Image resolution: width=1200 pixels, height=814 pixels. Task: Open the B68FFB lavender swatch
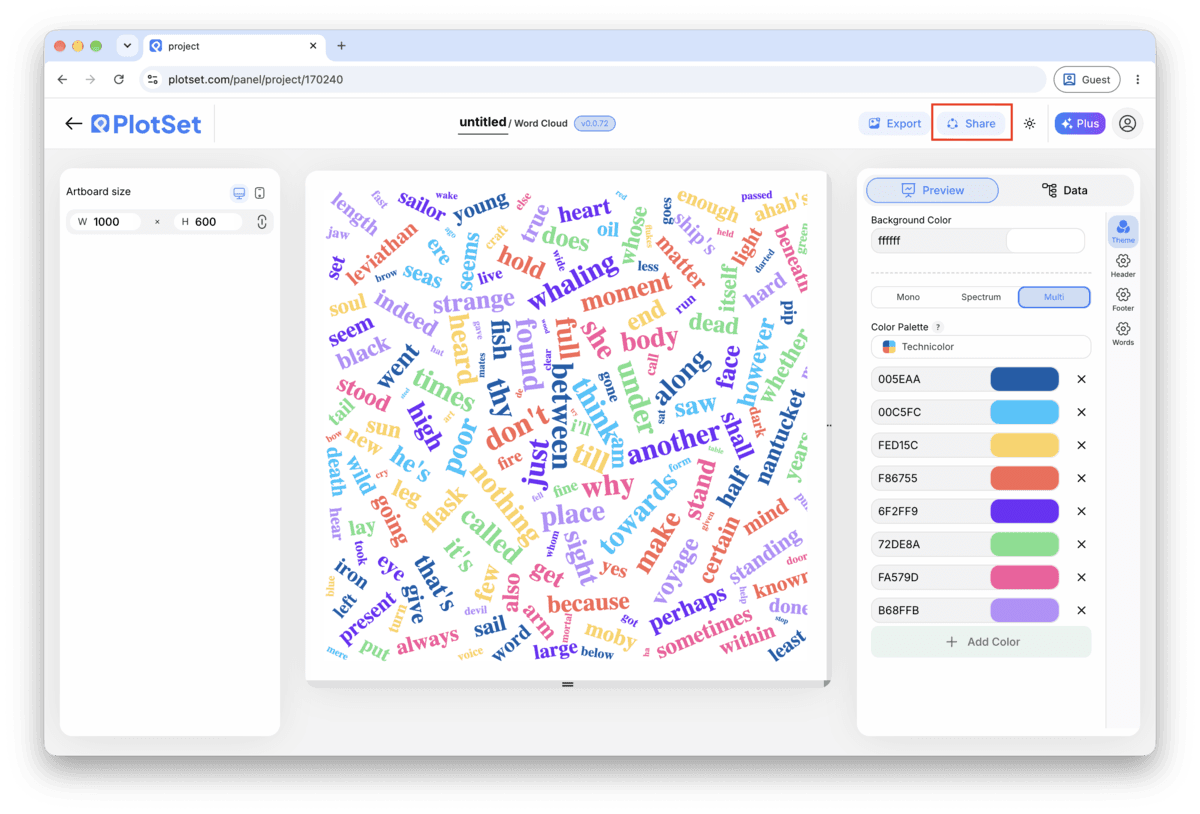tap(1024, 610)
